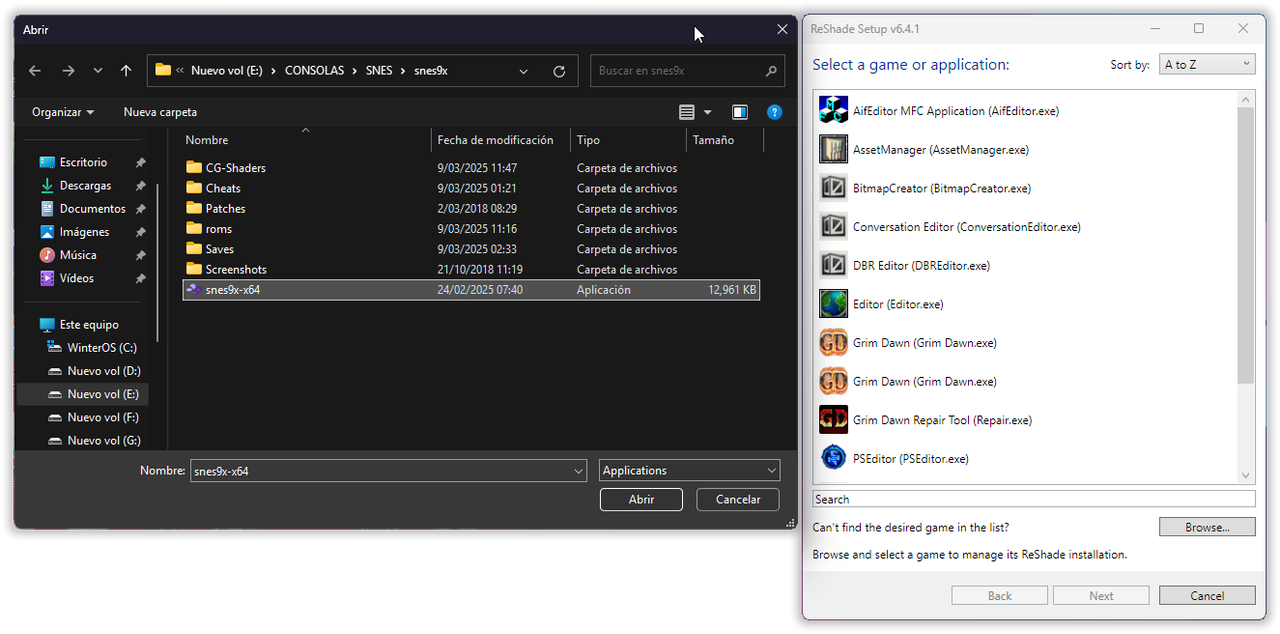This screenshot has width=1280, height=634.
Task: Open Documentos in quick access
Action: click(92, 208)
